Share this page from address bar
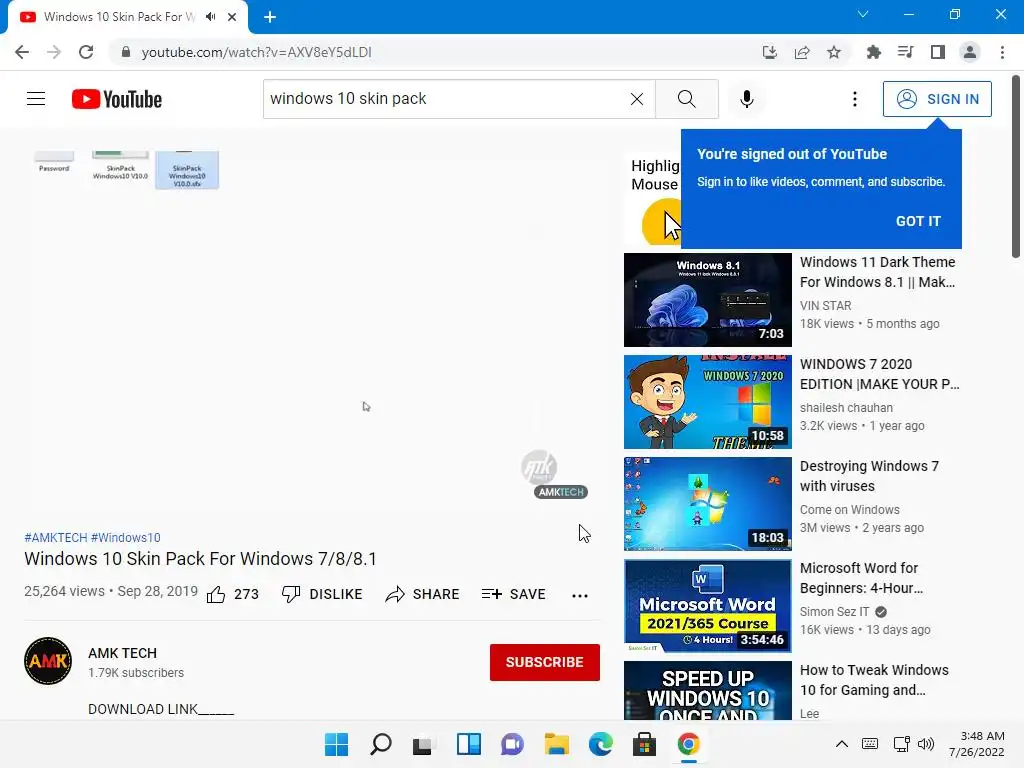This screenshot has width=1024, height=768. pos(802,52)
